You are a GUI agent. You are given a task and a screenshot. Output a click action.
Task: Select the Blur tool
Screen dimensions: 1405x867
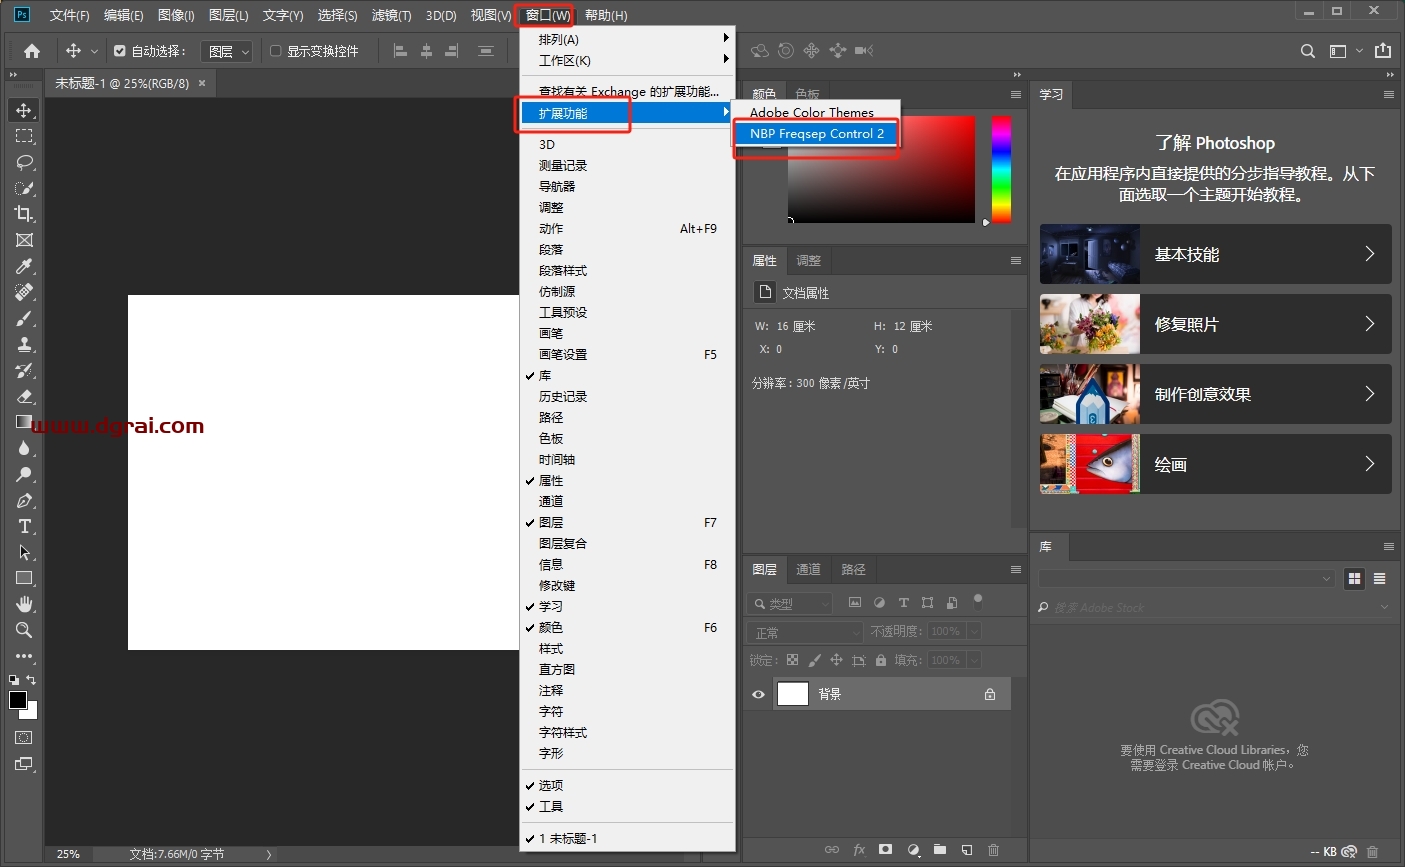click(x=24, y=448)
